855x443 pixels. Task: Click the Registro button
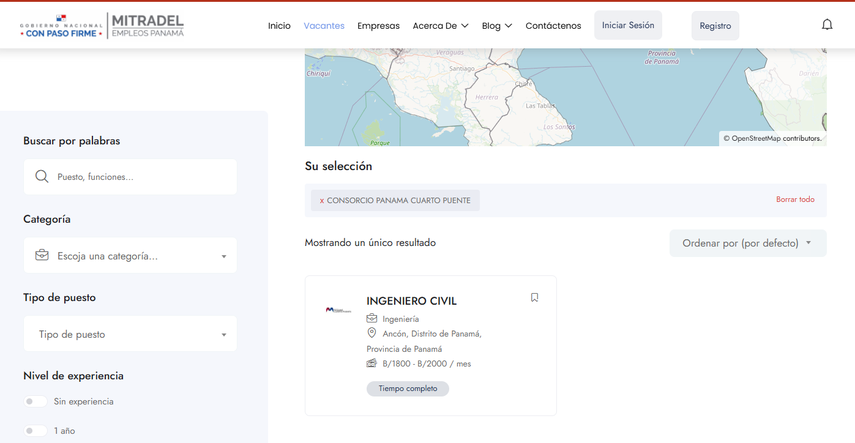715,26
